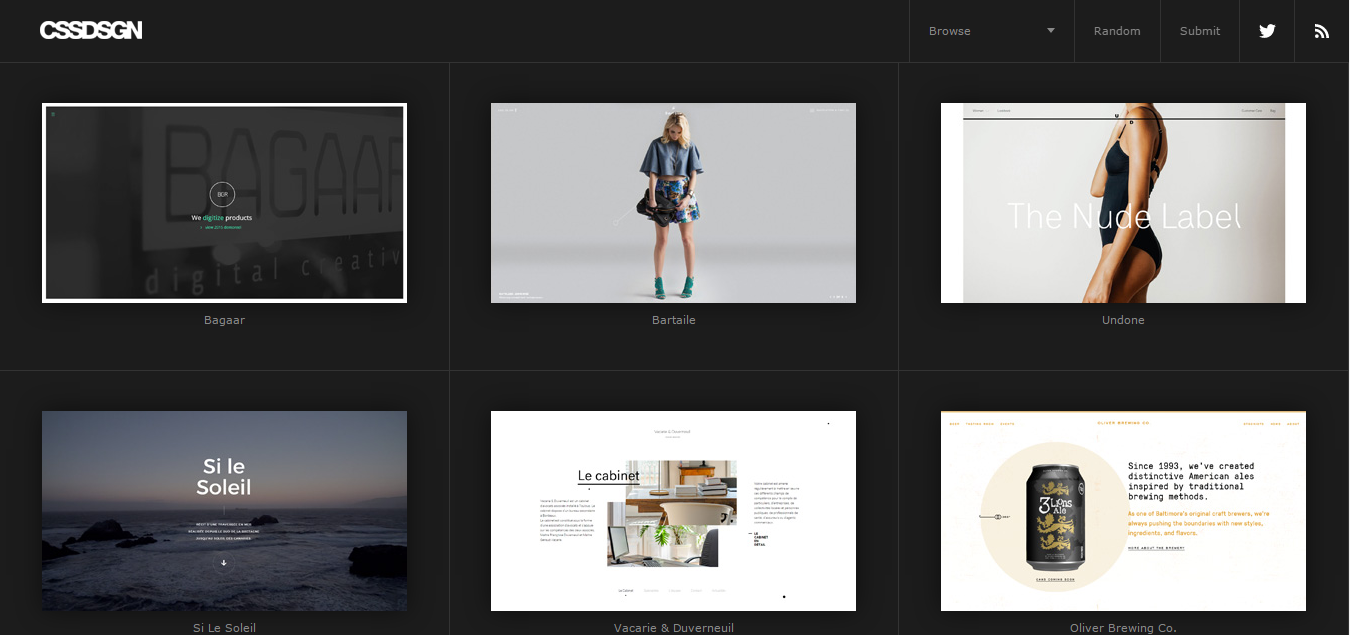Open the Bartaile site link
This screenshot has width=1350, height=635.
[673, 319]
